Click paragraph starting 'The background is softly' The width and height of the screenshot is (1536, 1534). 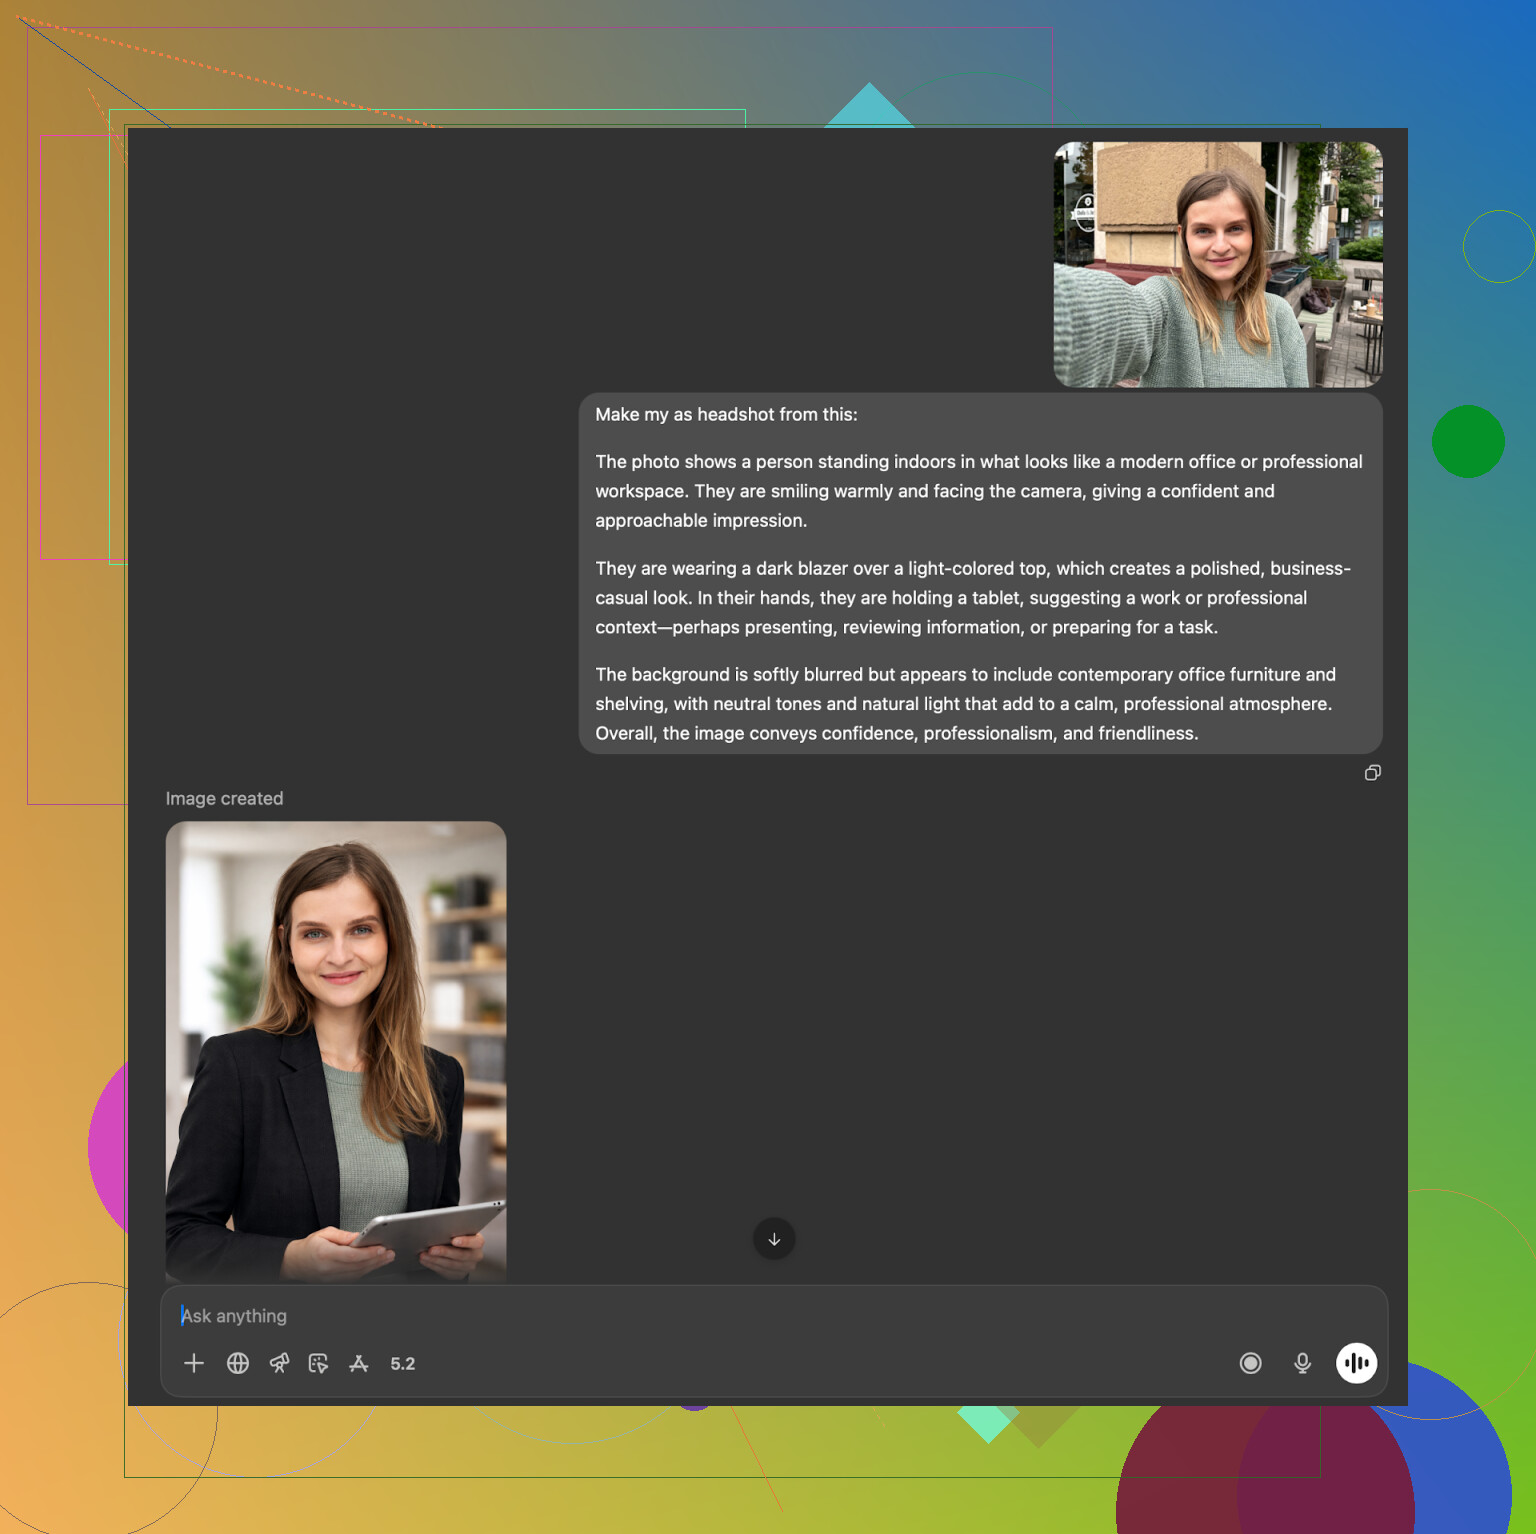click(x=965, y=704)
